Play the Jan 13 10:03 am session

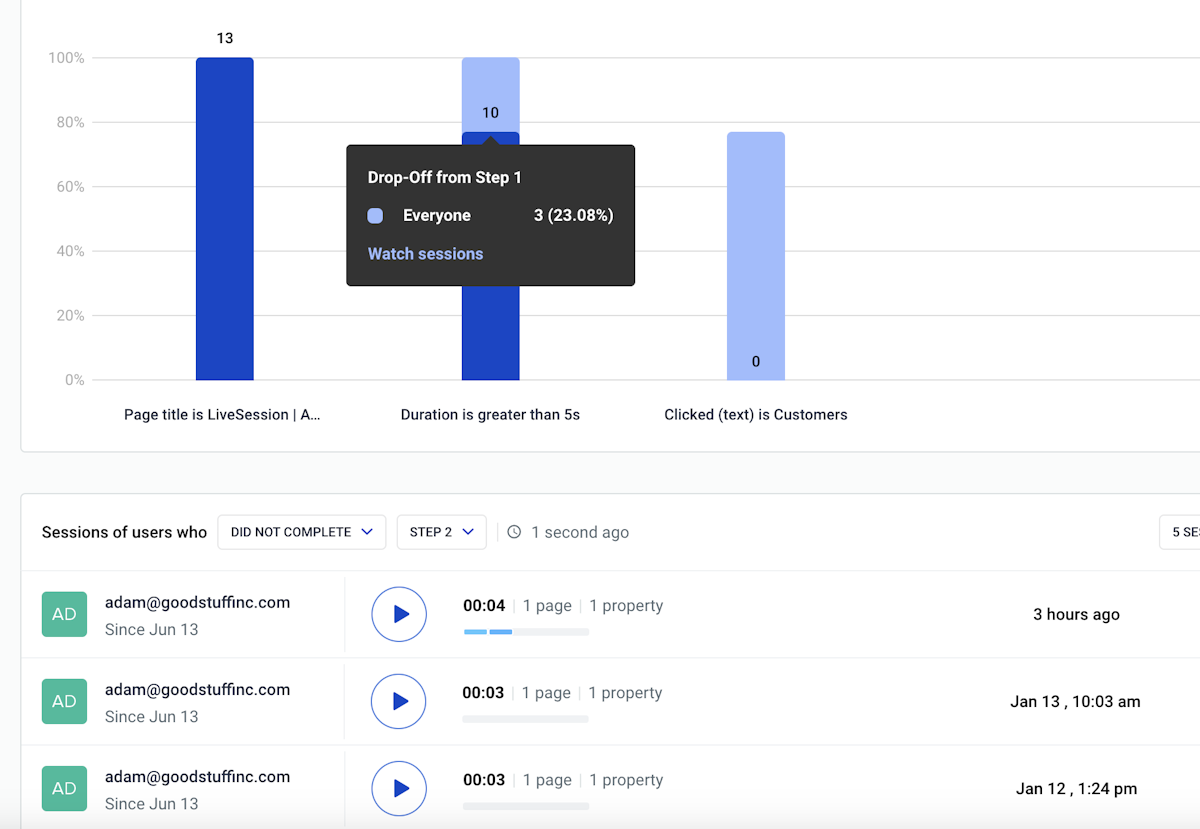tap(399, 701)
